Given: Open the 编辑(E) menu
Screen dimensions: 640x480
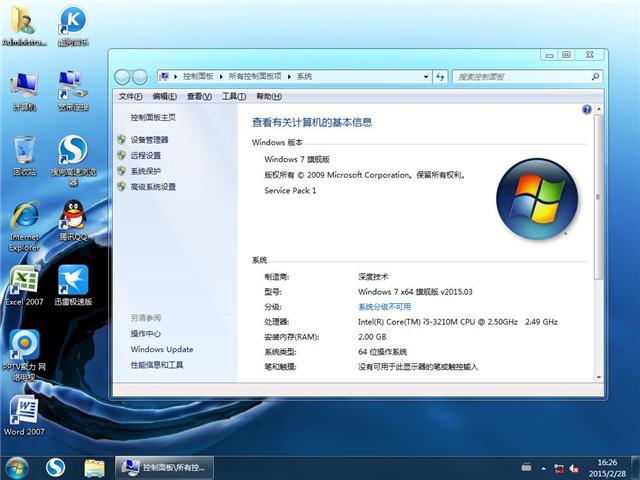Looking at the screenshot, I should pos(164,96).
